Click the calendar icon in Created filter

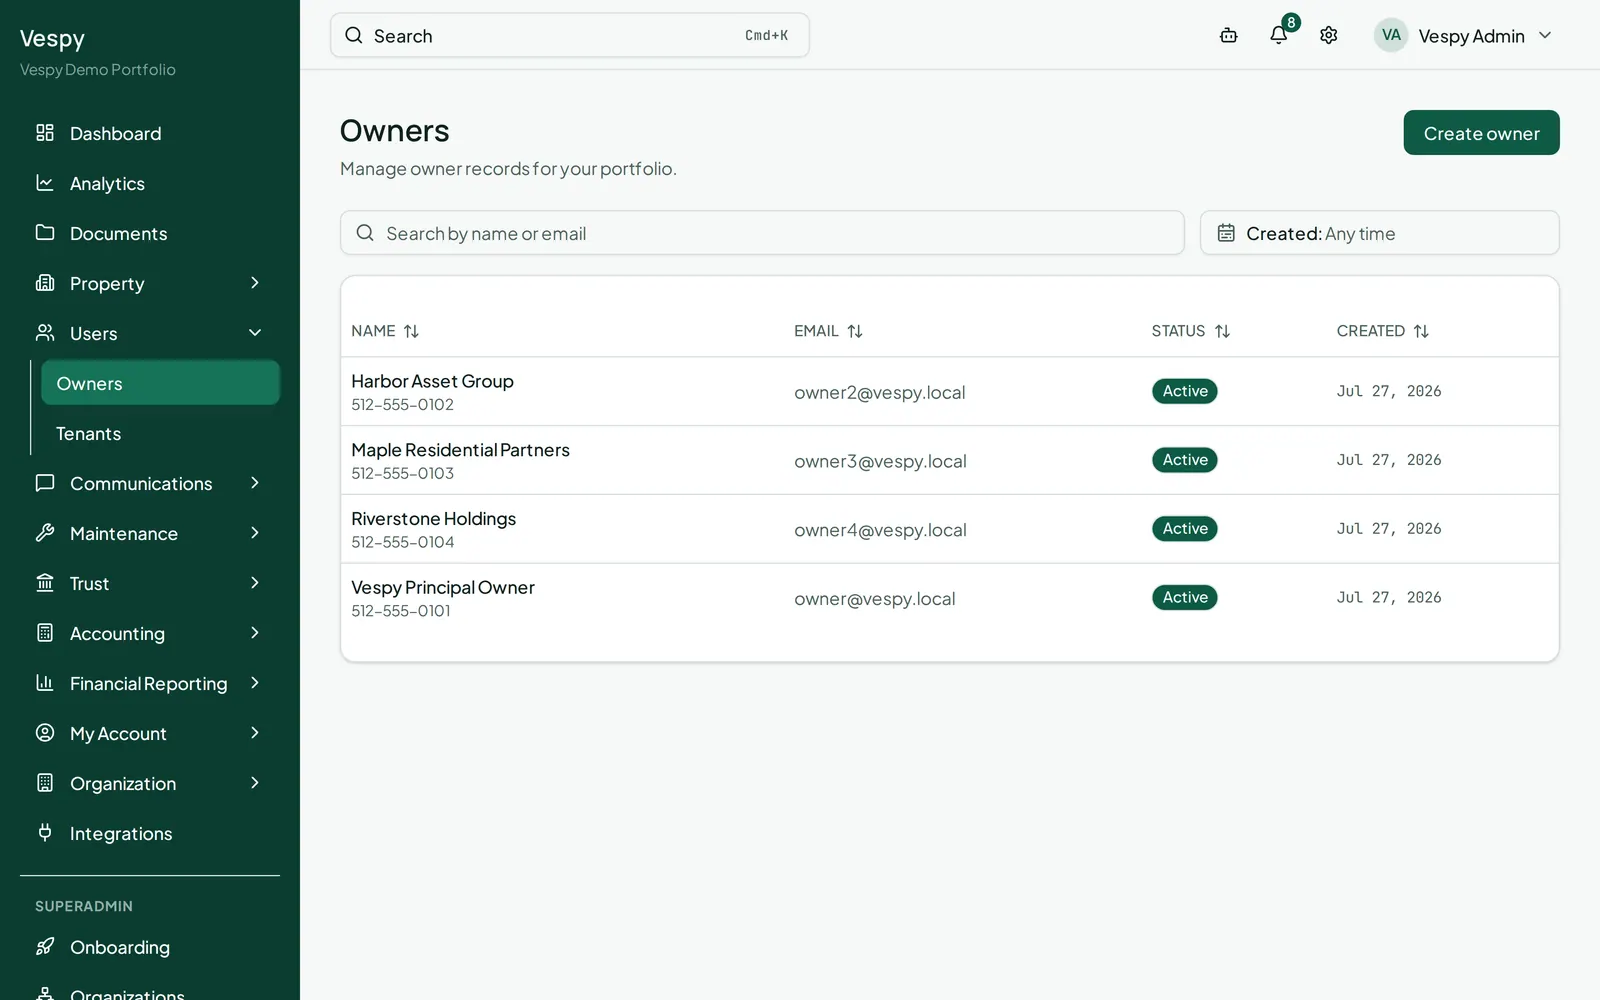point(1226,233)
